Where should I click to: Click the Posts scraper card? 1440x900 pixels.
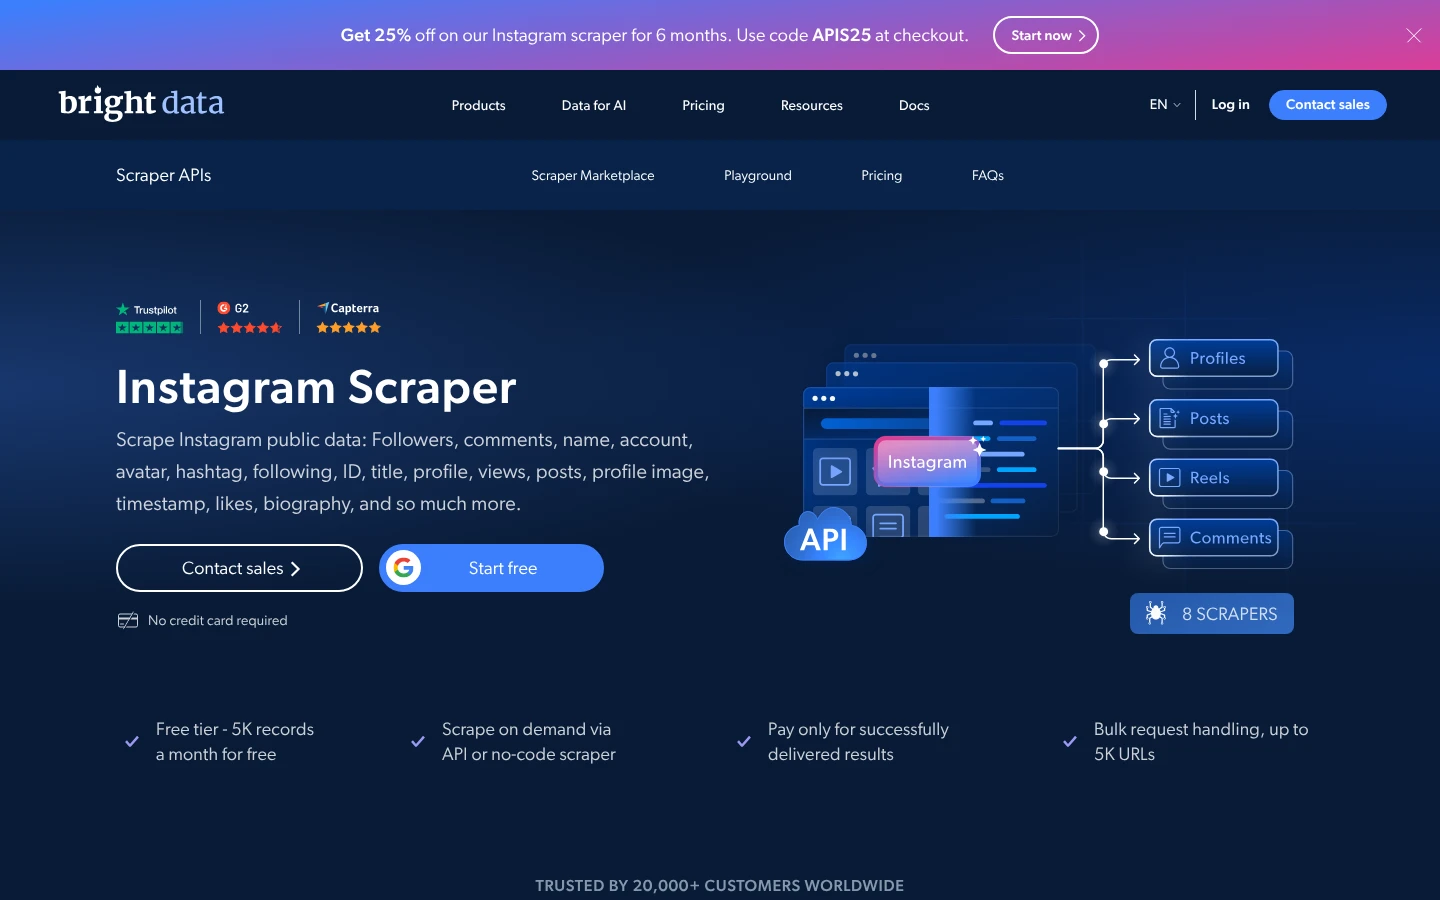pos(1214,418)
